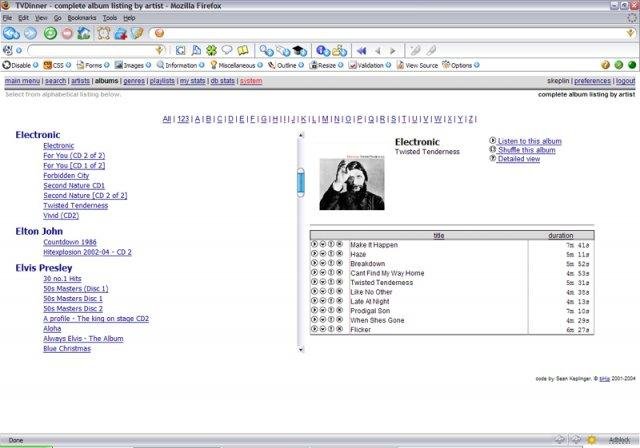Open the preferences link
The height and width of the screenshot is (448, 640).
[593, 81]
